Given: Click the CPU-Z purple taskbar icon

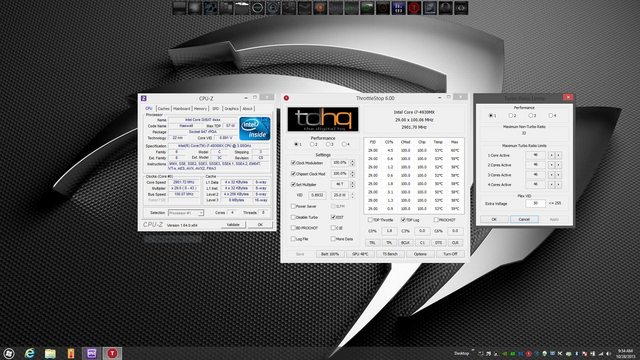Looking at the screenshot, I should point(91,353).
